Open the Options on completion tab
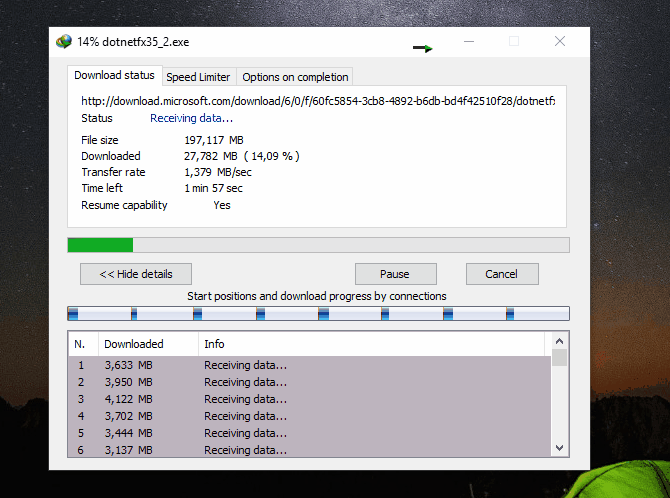 [x=295, y=77]
